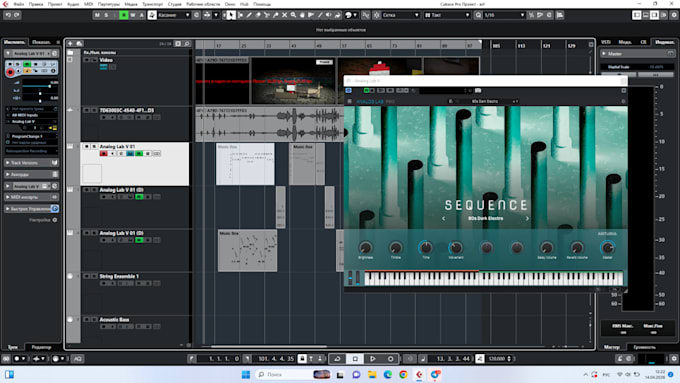Toggle the inspector record enable red button
Screen dimensions: 680x383
point(10,72)
